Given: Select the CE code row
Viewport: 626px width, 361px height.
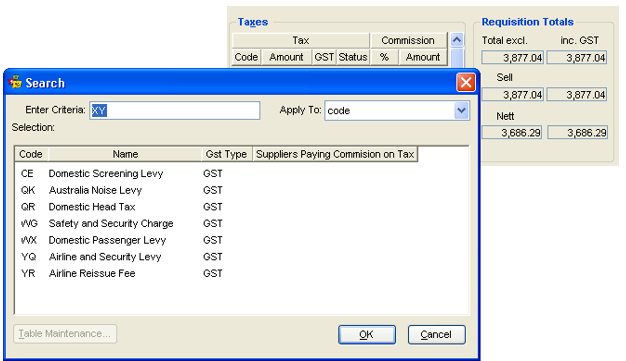Looking at the screenshot, I should [x=27, y=173].
